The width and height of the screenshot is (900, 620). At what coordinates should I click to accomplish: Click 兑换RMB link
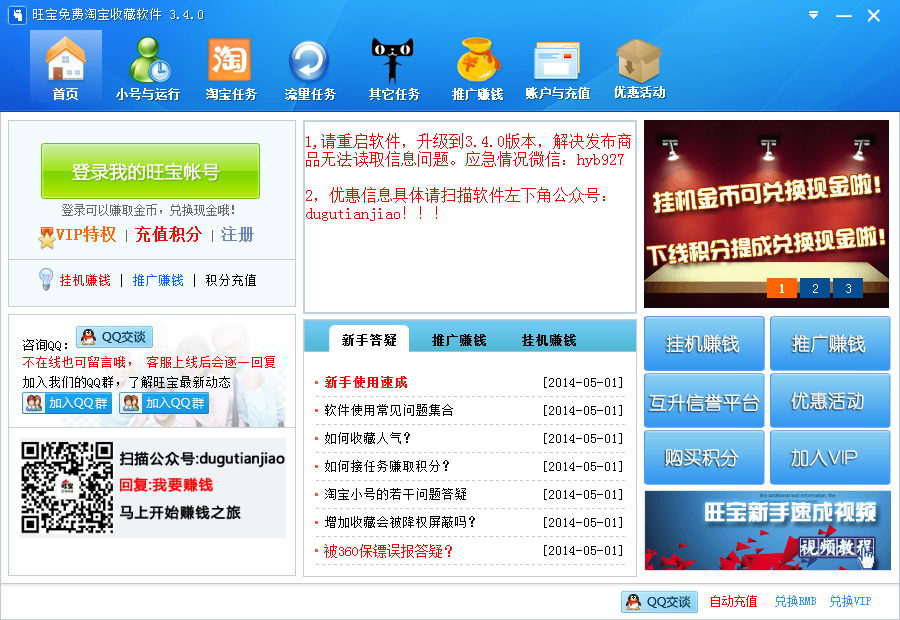click(796, 601)
